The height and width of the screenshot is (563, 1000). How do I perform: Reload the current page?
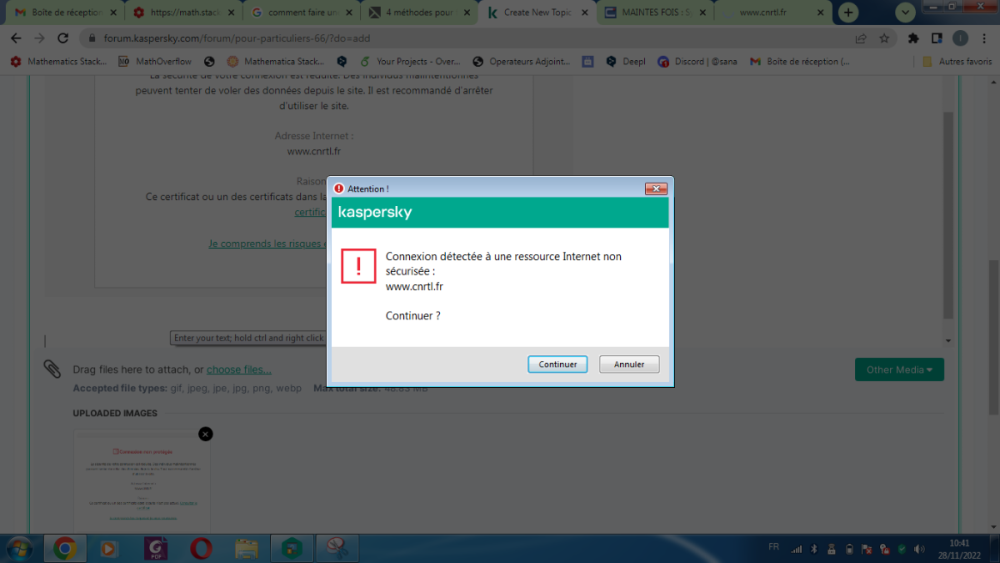pyautogui.click(x=62, y=38)
